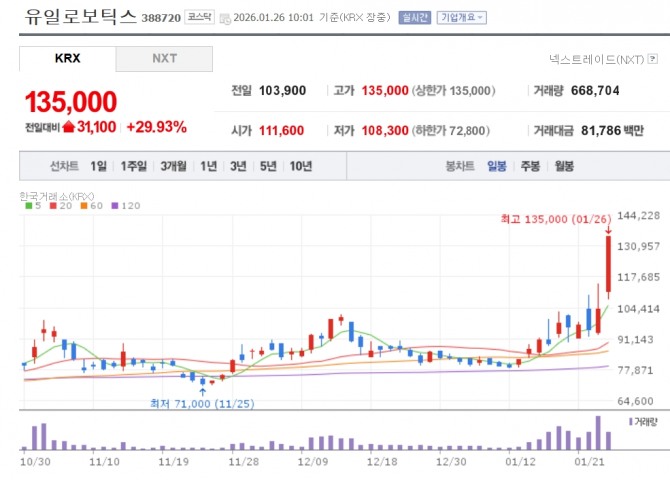Switch to the NXT tab

point(164,59)
